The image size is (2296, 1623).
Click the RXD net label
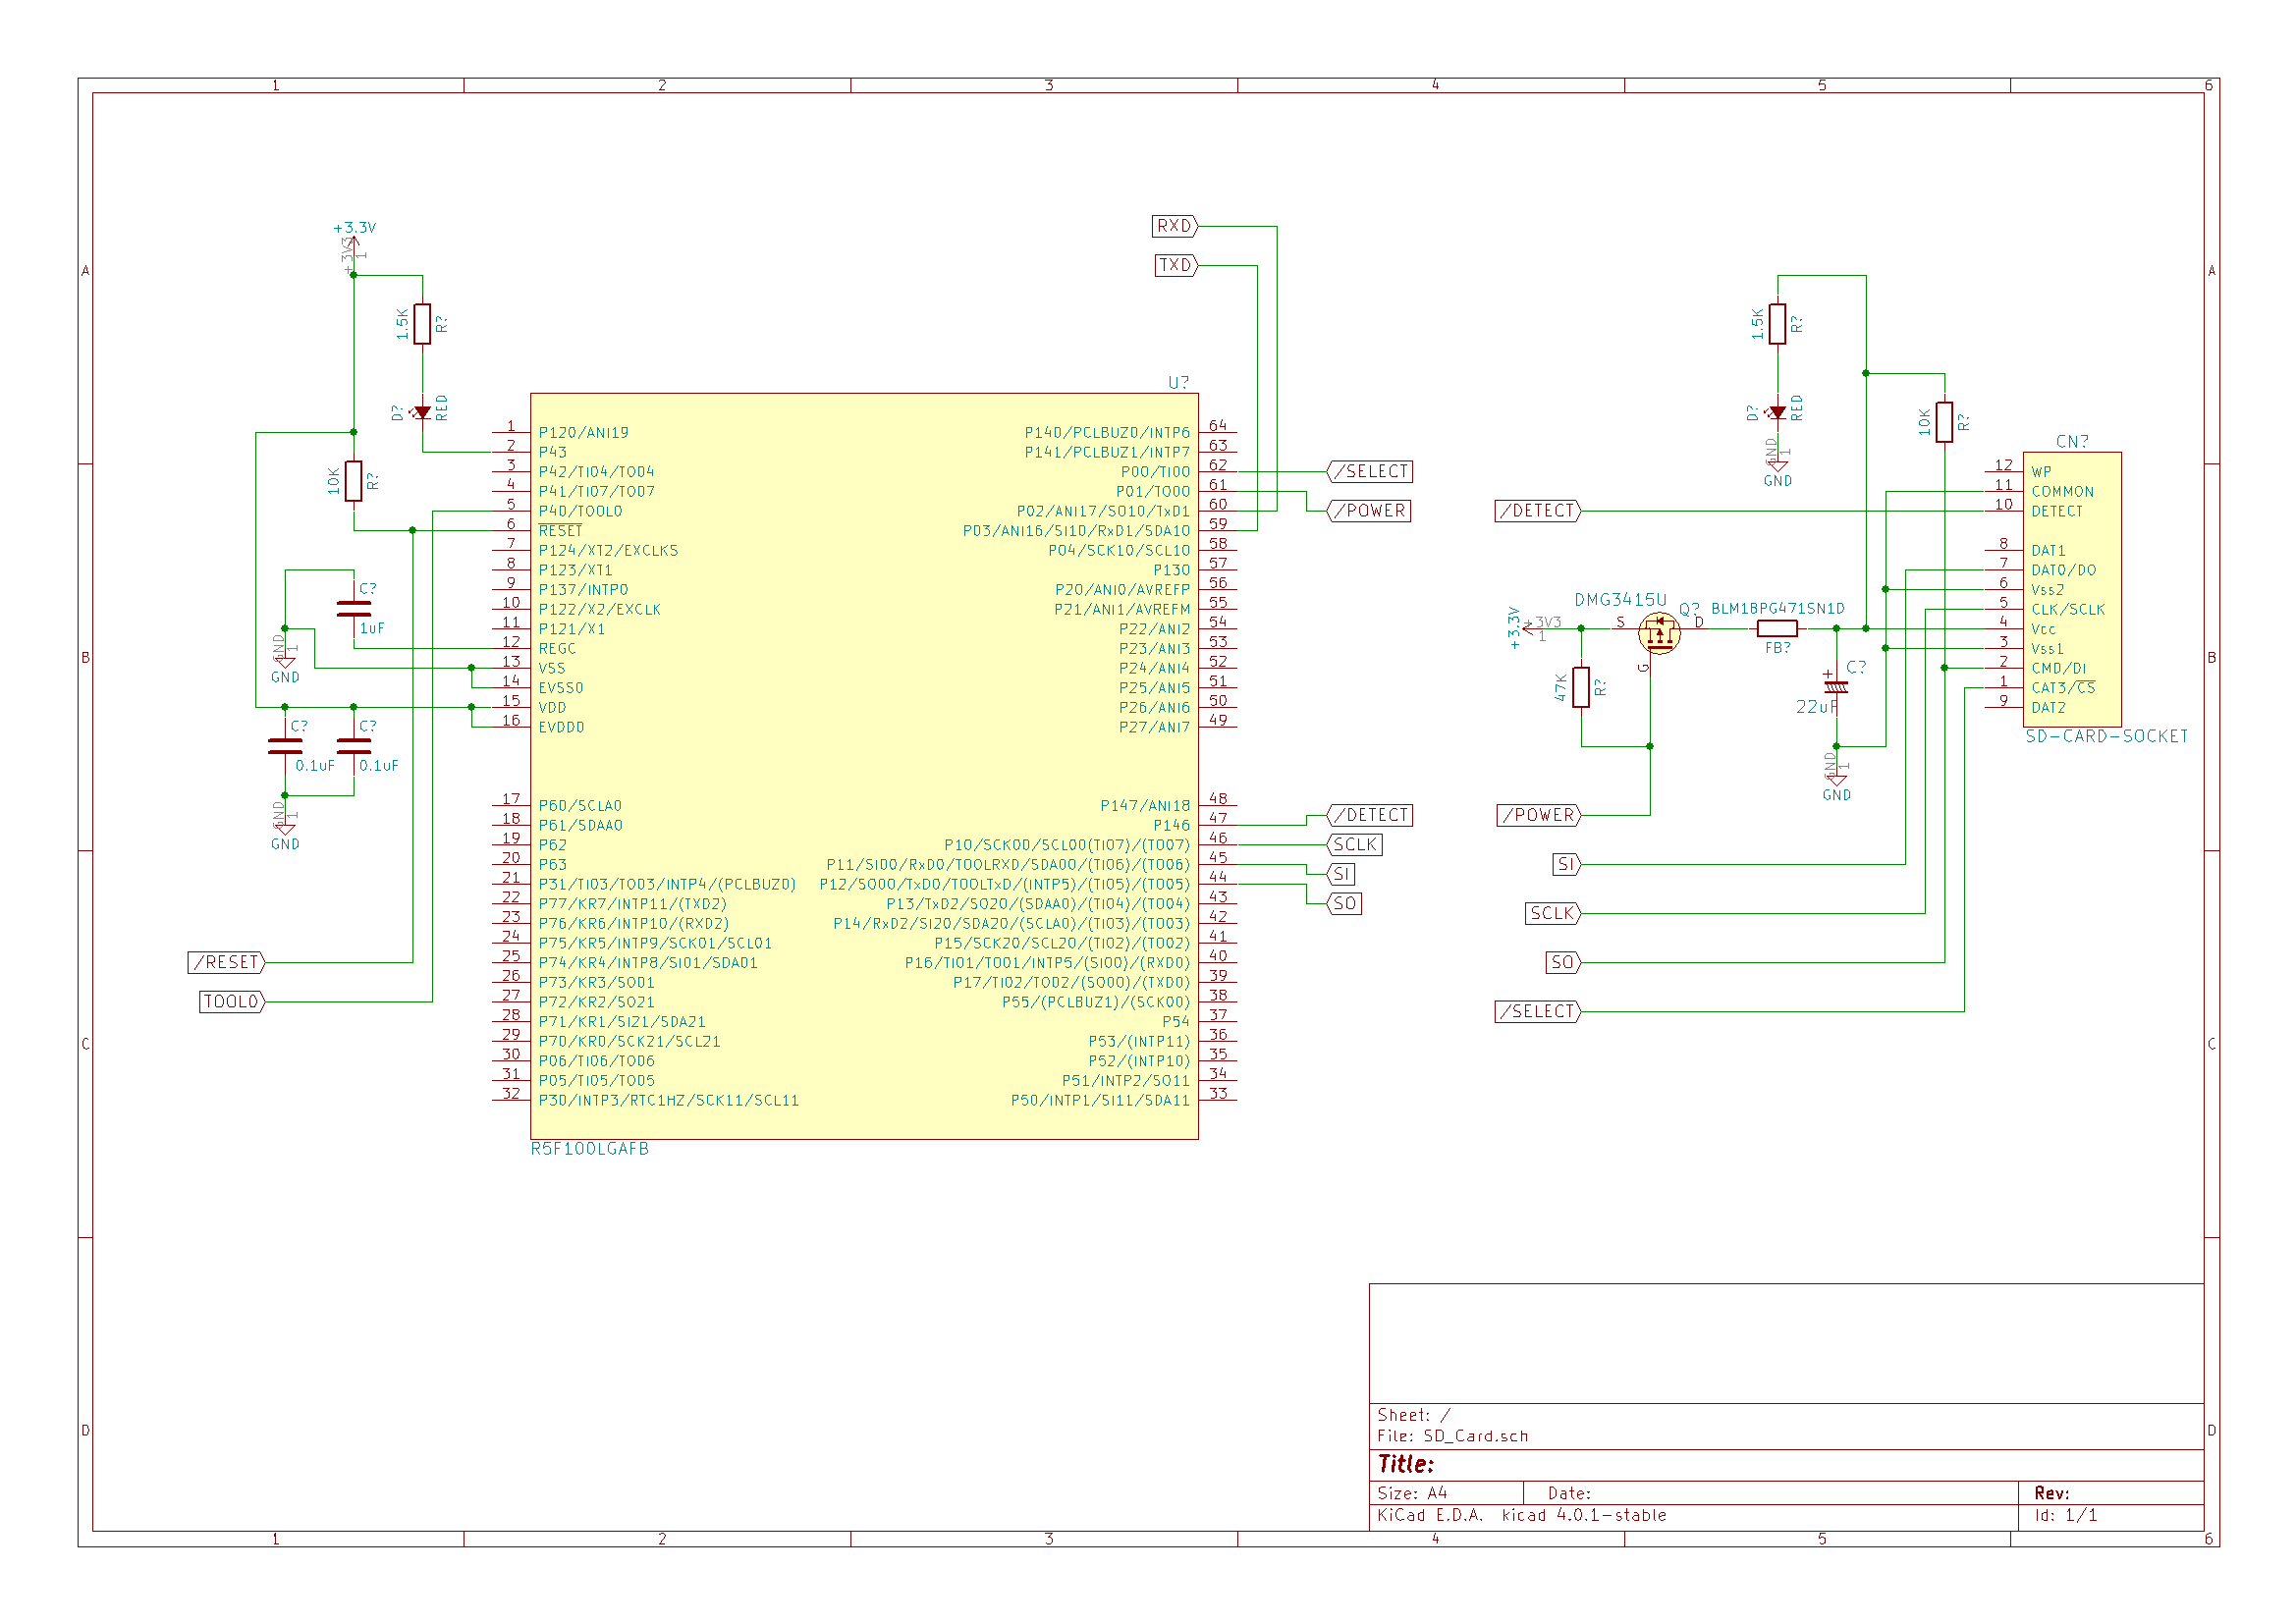tap(1175, 226)
